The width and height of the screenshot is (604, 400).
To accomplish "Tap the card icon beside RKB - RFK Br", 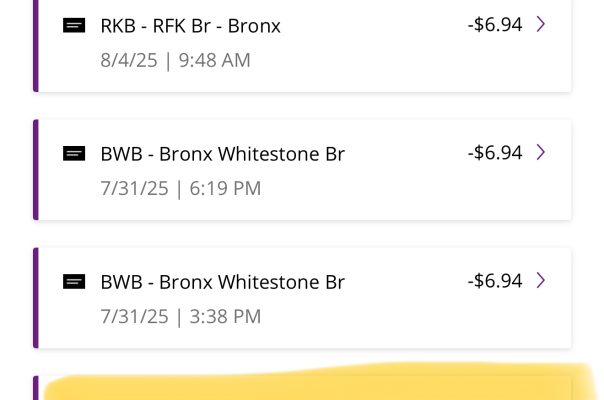I will point(74,26).
